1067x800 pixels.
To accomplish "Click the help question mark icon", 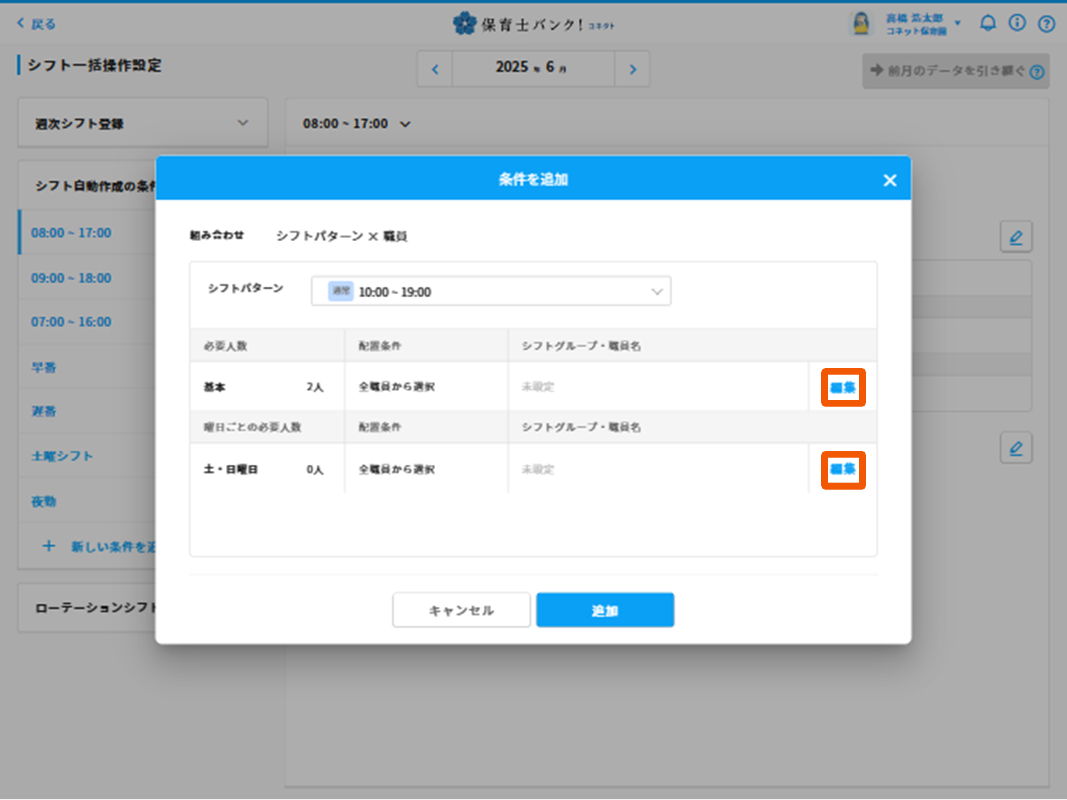I will (x=1046, y=23).
